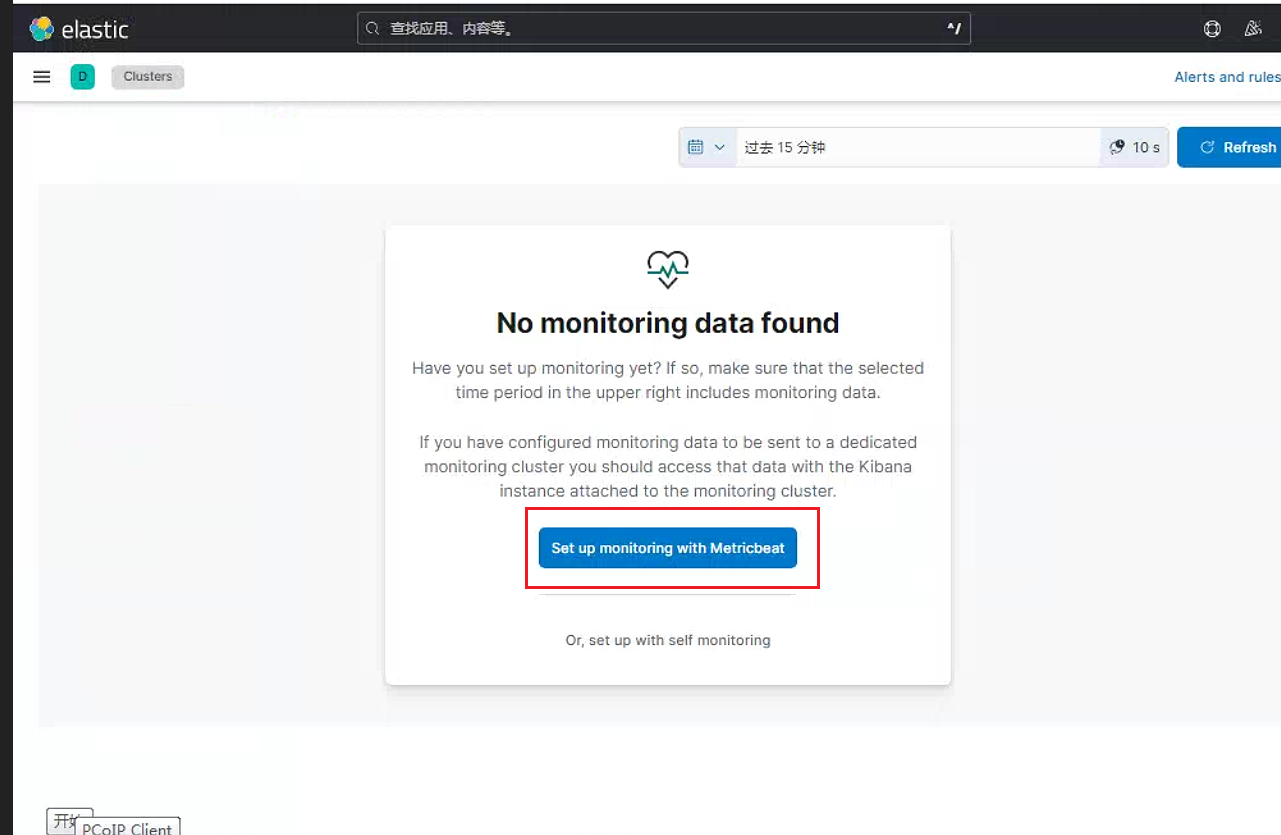Click Set up monitoring with Metricbeat
The image size is (1281, 835).
[x=668, y=548]
